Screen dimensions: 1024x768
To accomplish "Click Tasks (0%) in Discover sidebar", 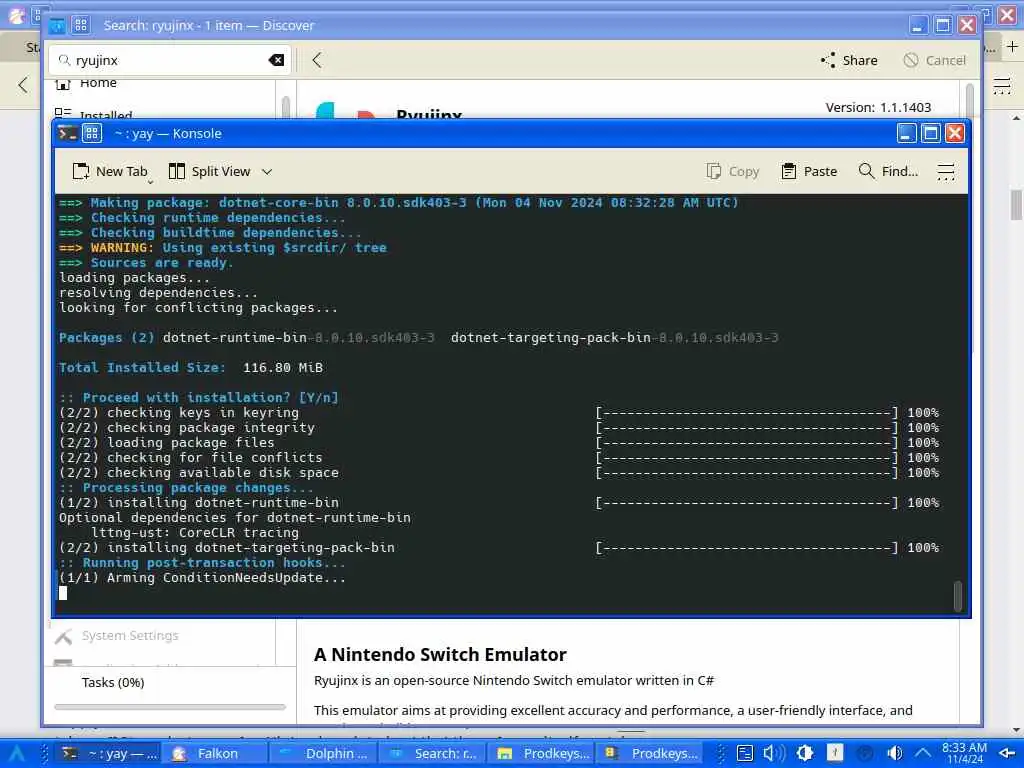I will [113, 682].
